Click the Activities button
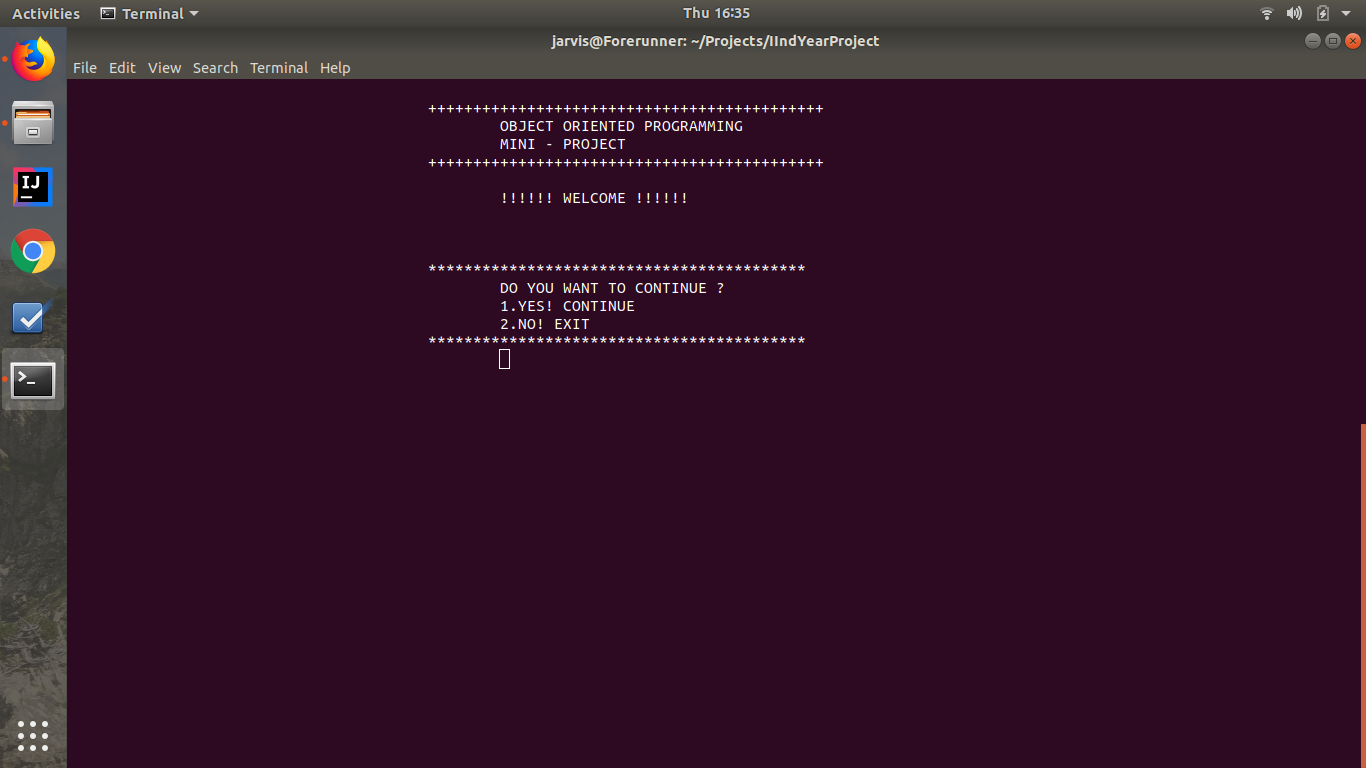 click(46, 14)
